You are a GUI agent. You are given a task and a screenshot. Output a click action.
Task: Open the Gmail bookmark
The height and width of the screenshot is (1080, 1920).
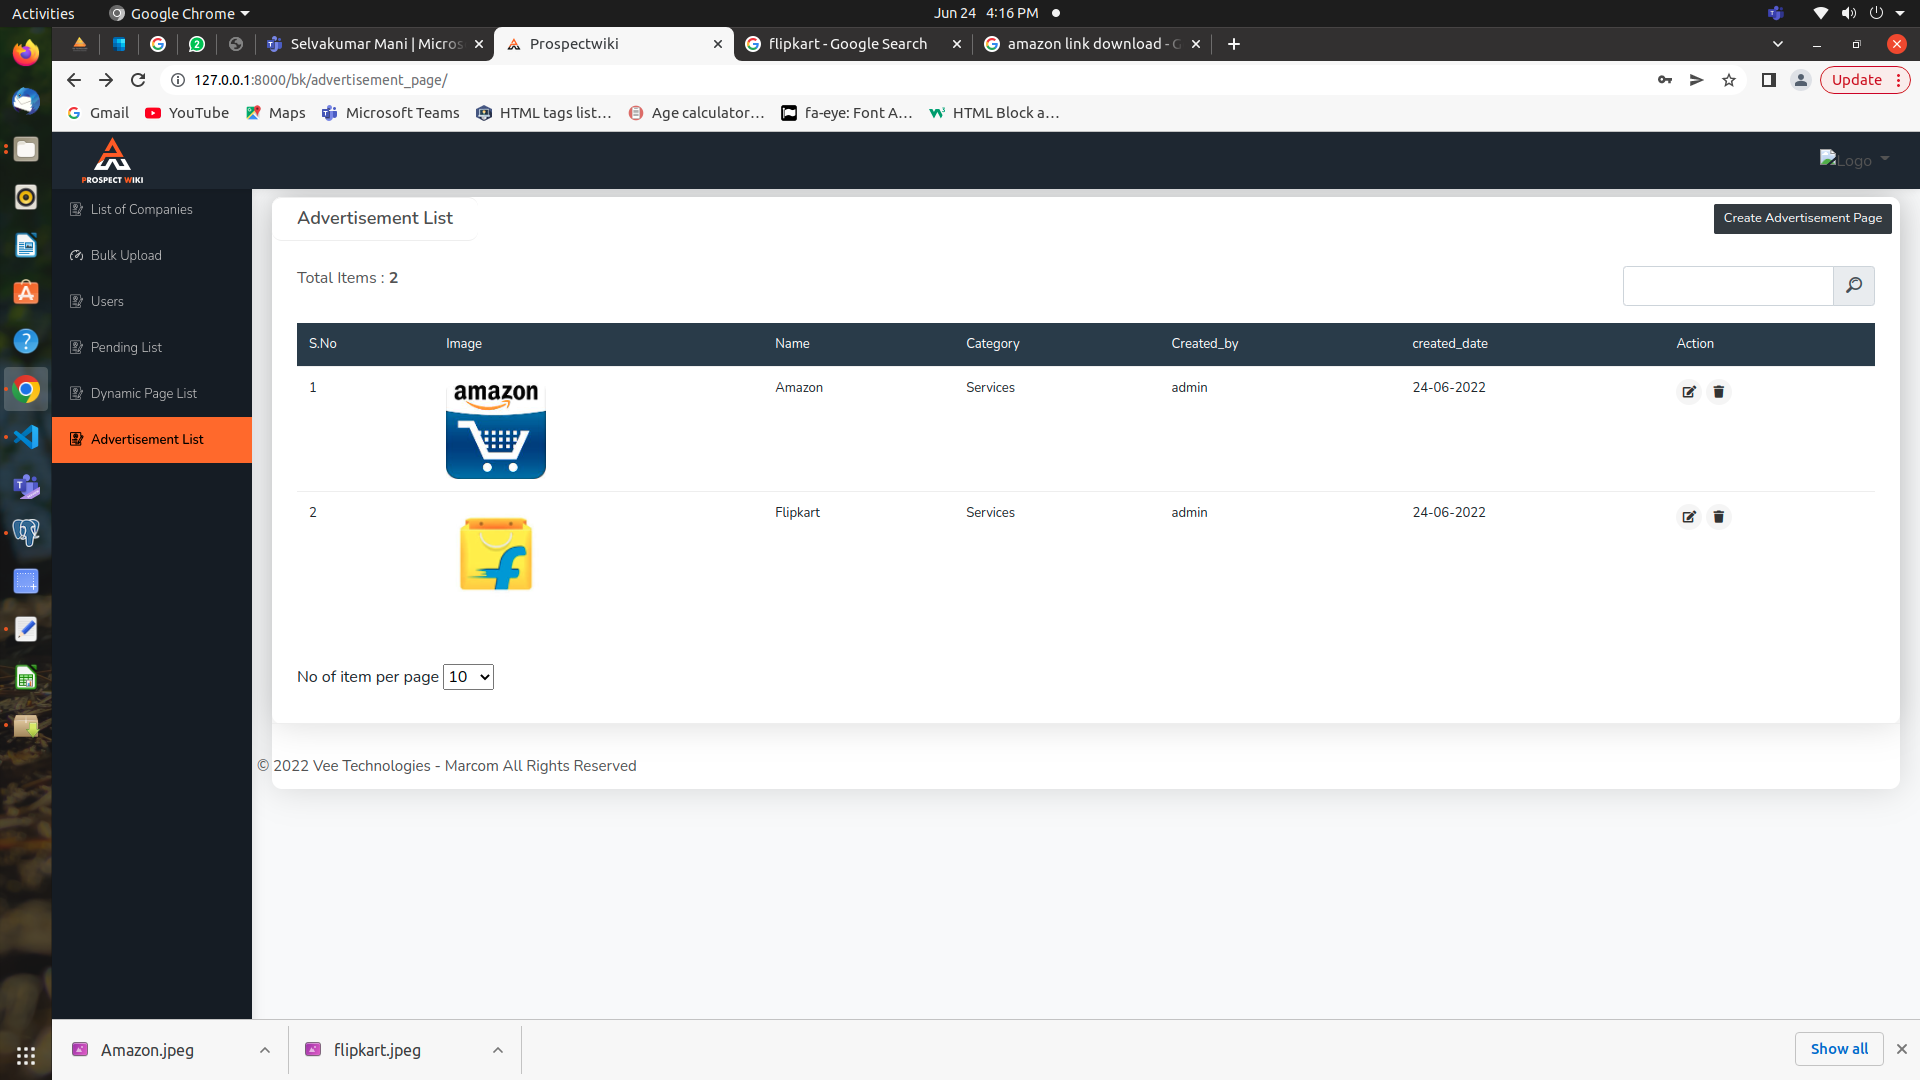tap(98, 113)
